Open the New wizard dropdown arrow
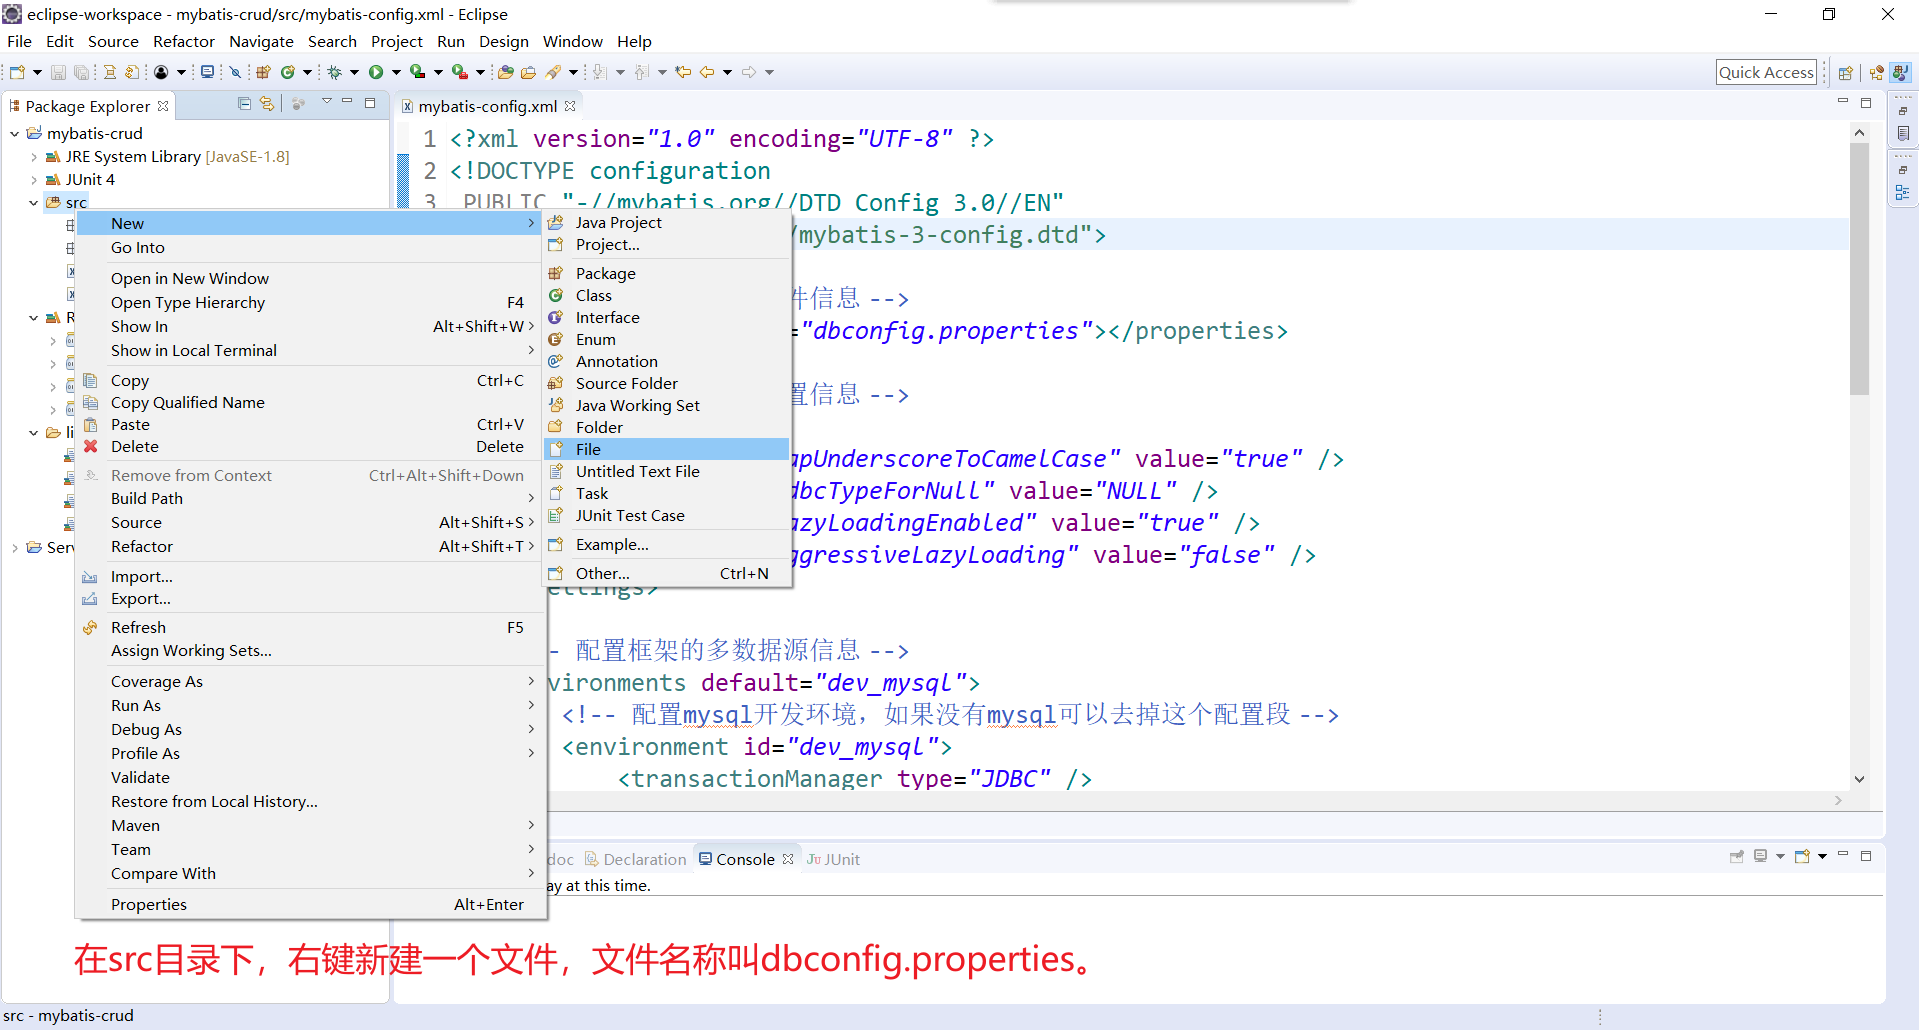The image size is (1919, 1030). tap(37, 72)
